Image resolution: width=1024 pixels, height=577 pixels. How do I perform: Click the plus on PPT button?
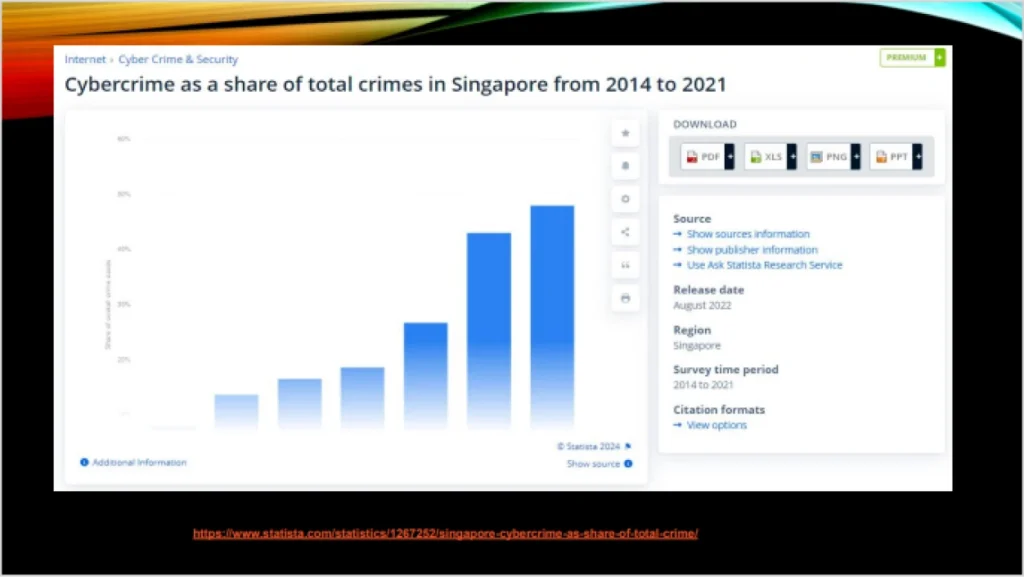click(x=918, y=157)
